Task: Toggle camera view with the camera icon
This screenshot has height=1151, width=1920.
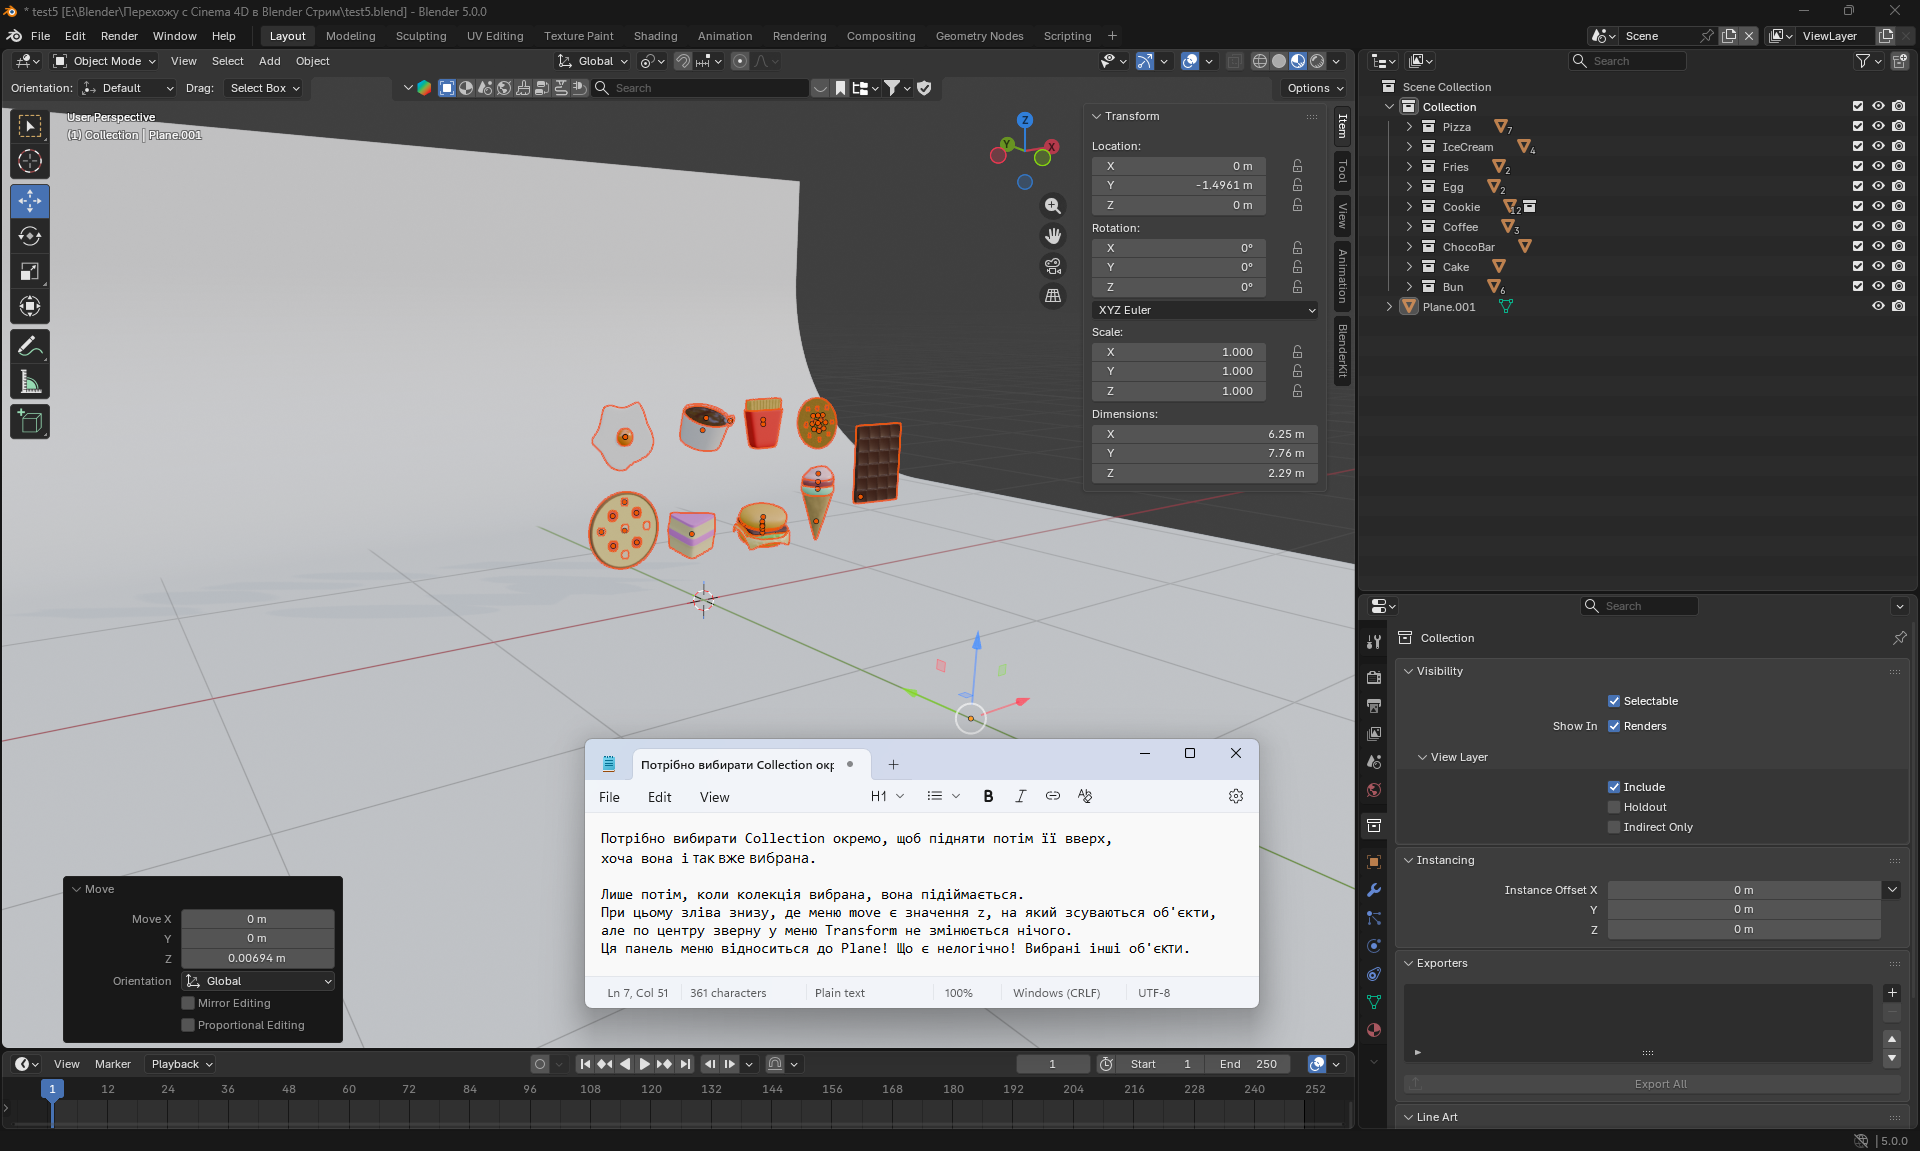Action: [x=1053, y=266]
